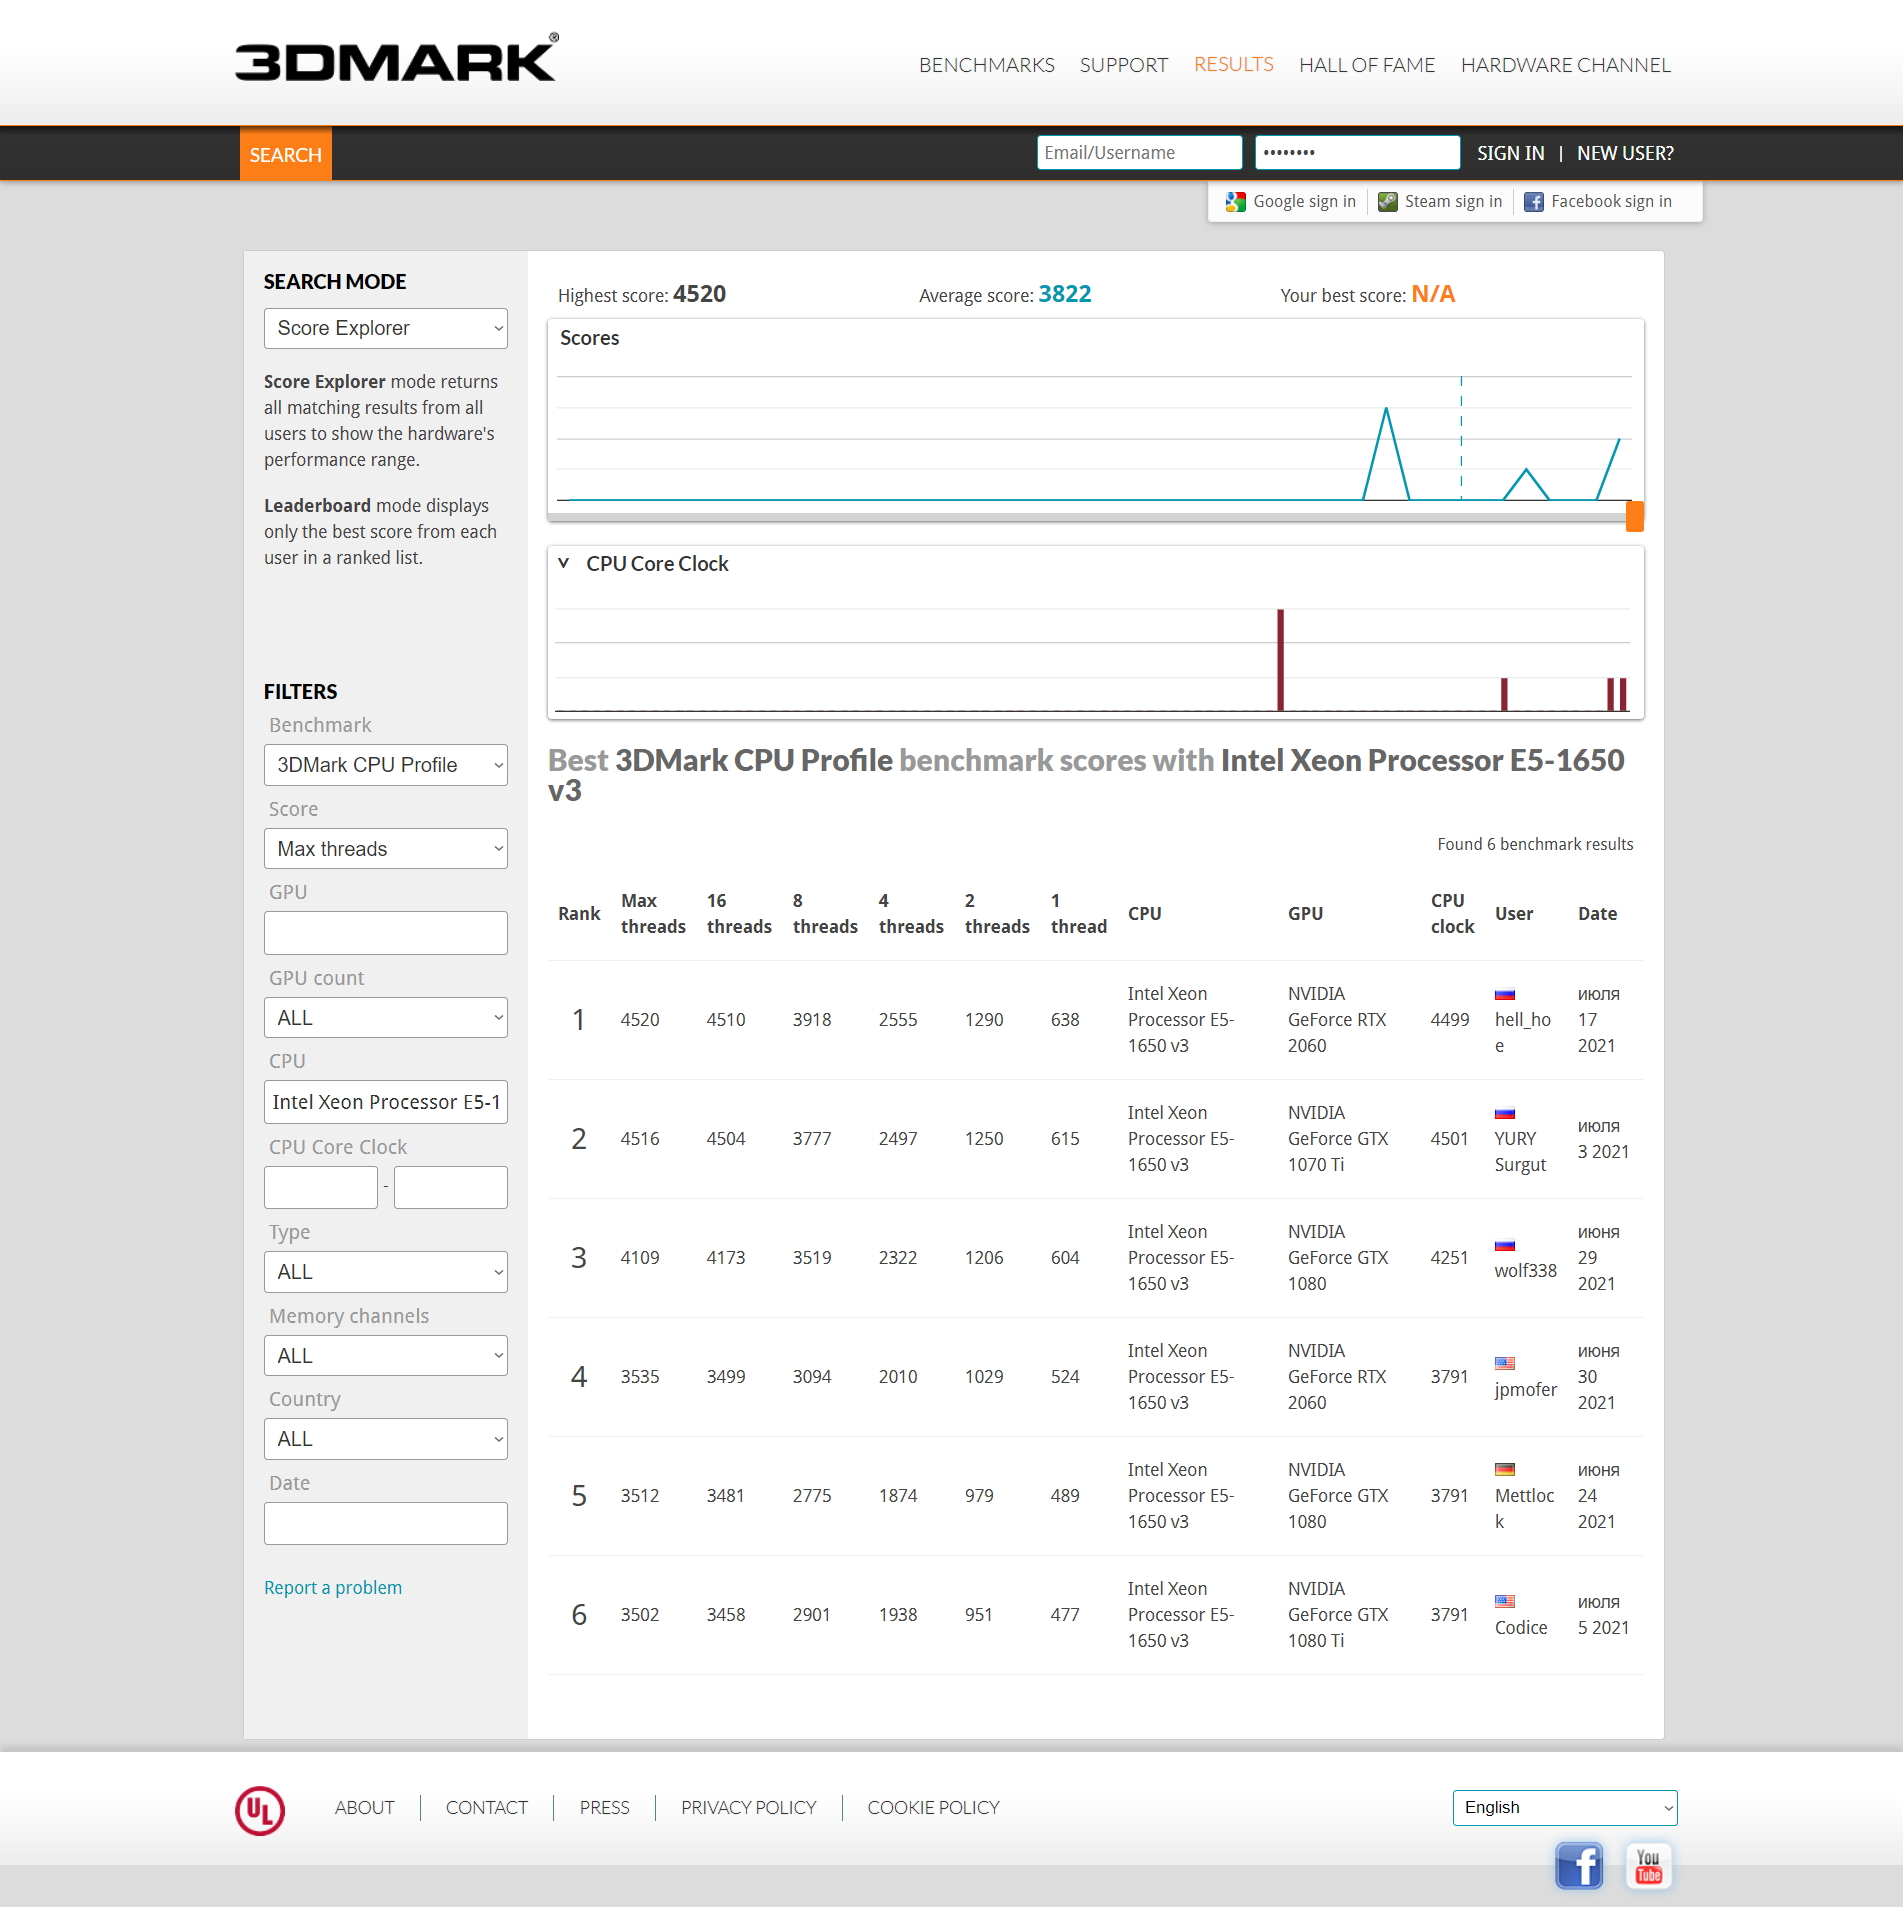Click the Sign In button
Viewport: 1903px width, 1907px height.
pos(1511,153)
